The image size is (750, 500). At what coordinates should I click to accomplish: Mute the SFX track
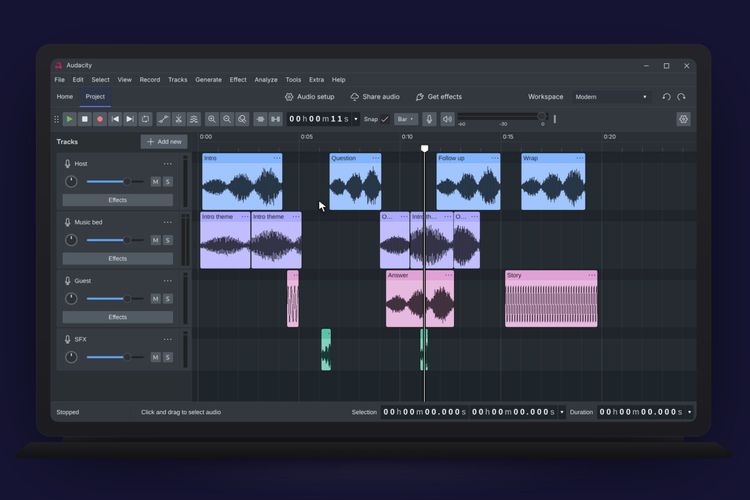point(155,357)
